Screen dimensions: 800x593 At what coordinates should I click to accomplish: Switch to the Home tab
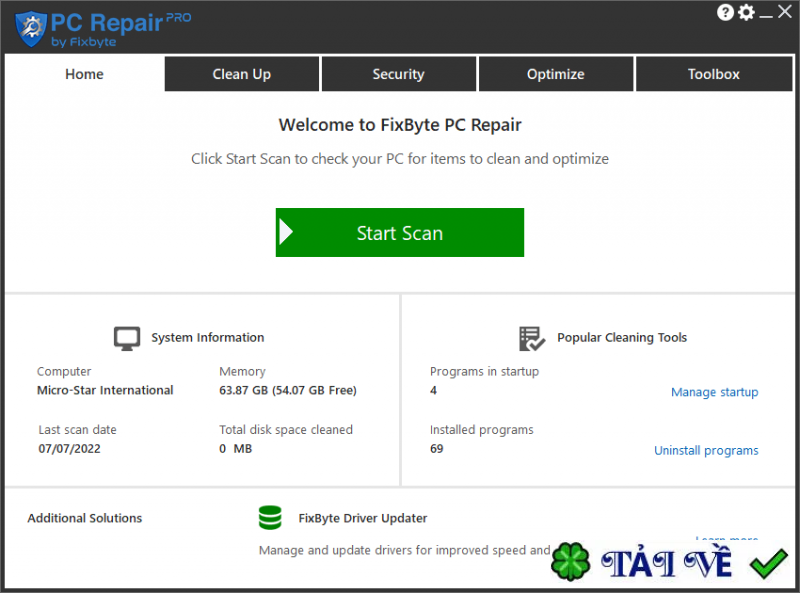(x=84, y=74)
